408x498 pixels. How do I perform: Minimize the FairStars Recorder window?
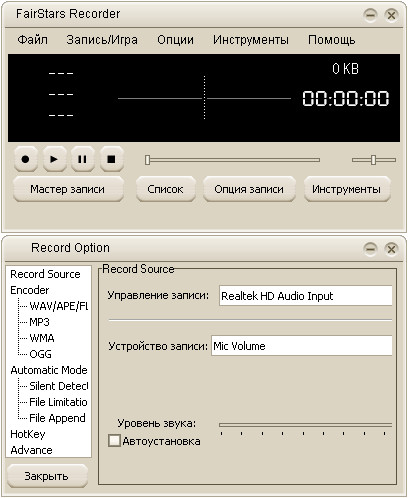[x=370, y=15]
